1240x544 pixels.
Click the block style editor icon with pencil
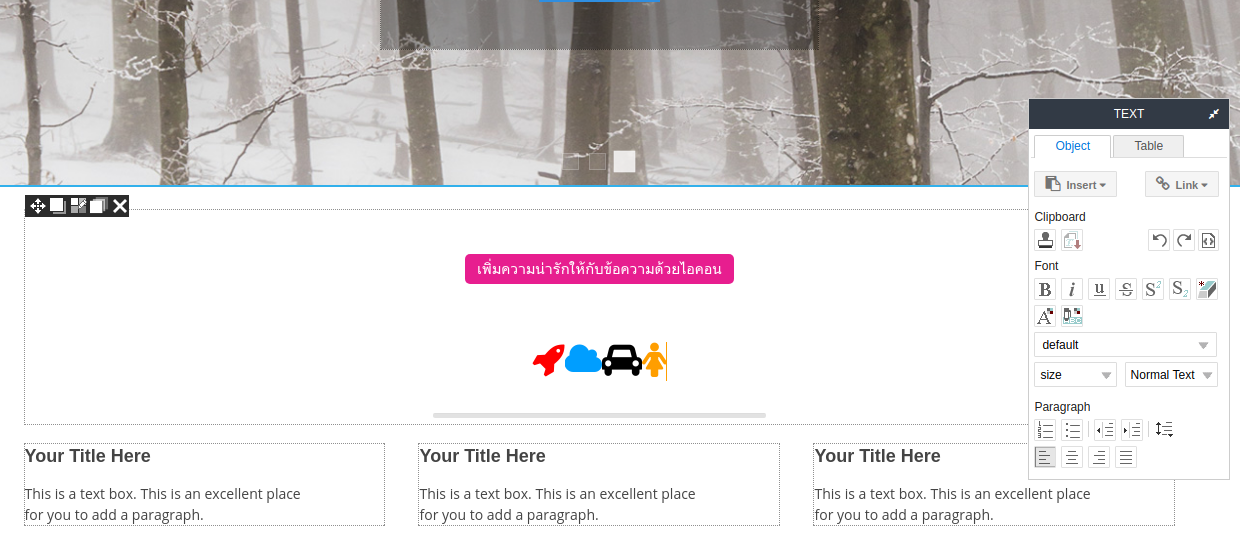(x=78, y=206)
